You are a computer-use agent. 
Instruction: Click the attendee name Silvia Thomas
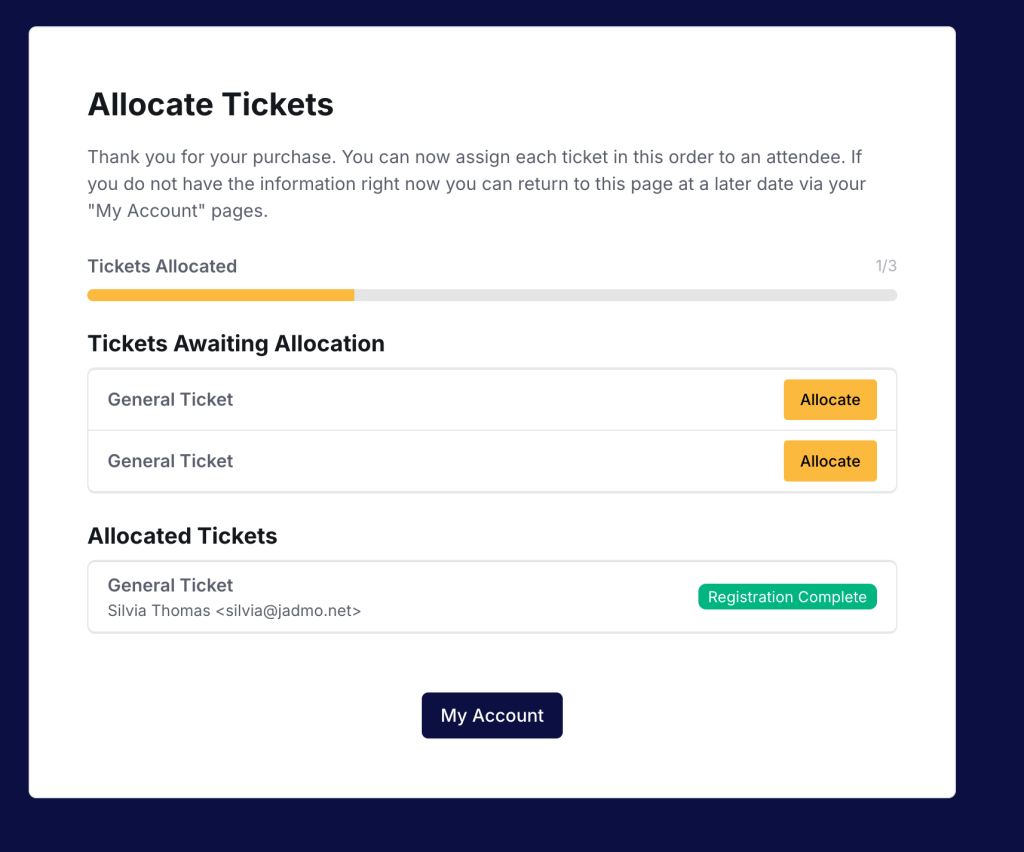tap(159, 610)
